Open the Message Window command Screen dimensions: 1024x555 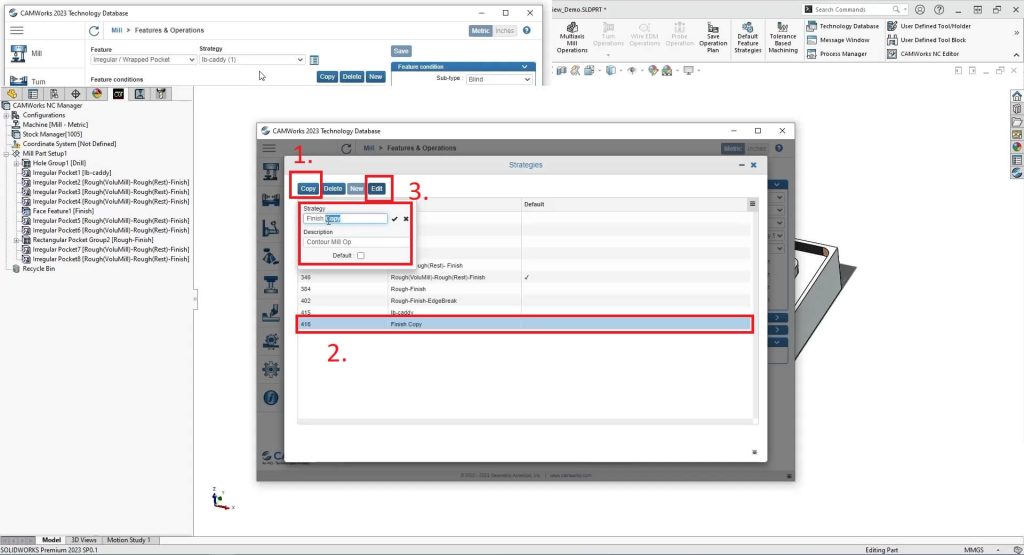[x=837, y=40]
